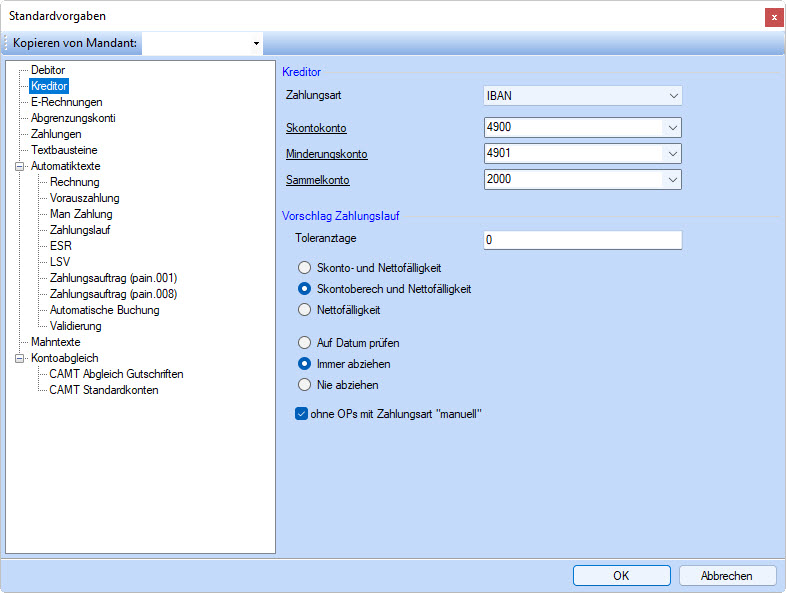Image resolution: width=786 pixels, height=593 pixels.
Task: Open the Sammelkonto 2000 dropdown arrow
Action: [672, 180]
